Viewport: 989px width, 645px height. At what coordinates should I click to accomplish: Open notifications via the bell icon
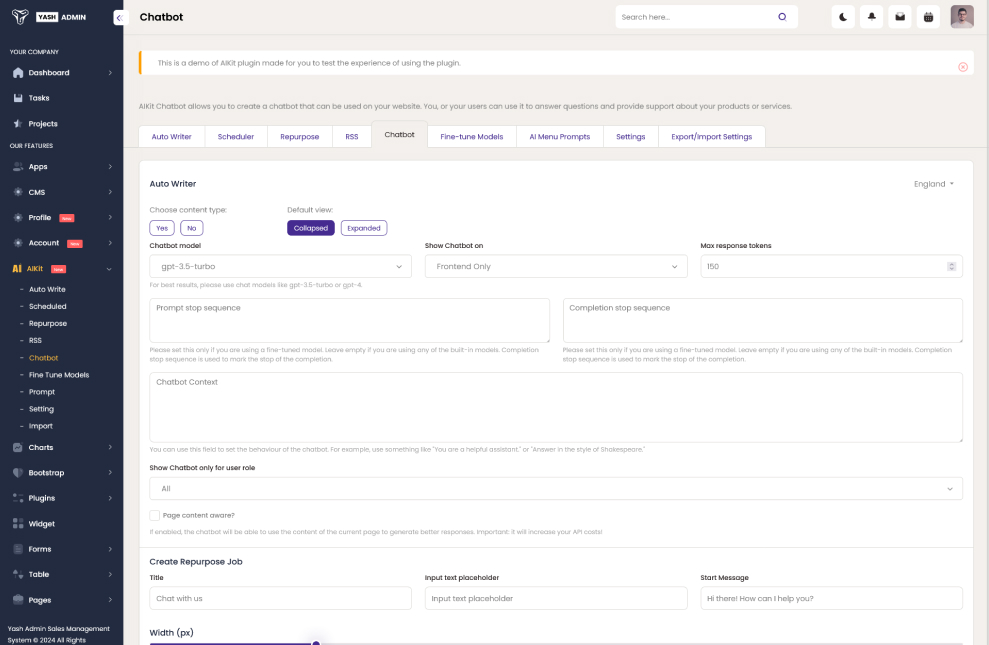872,17
